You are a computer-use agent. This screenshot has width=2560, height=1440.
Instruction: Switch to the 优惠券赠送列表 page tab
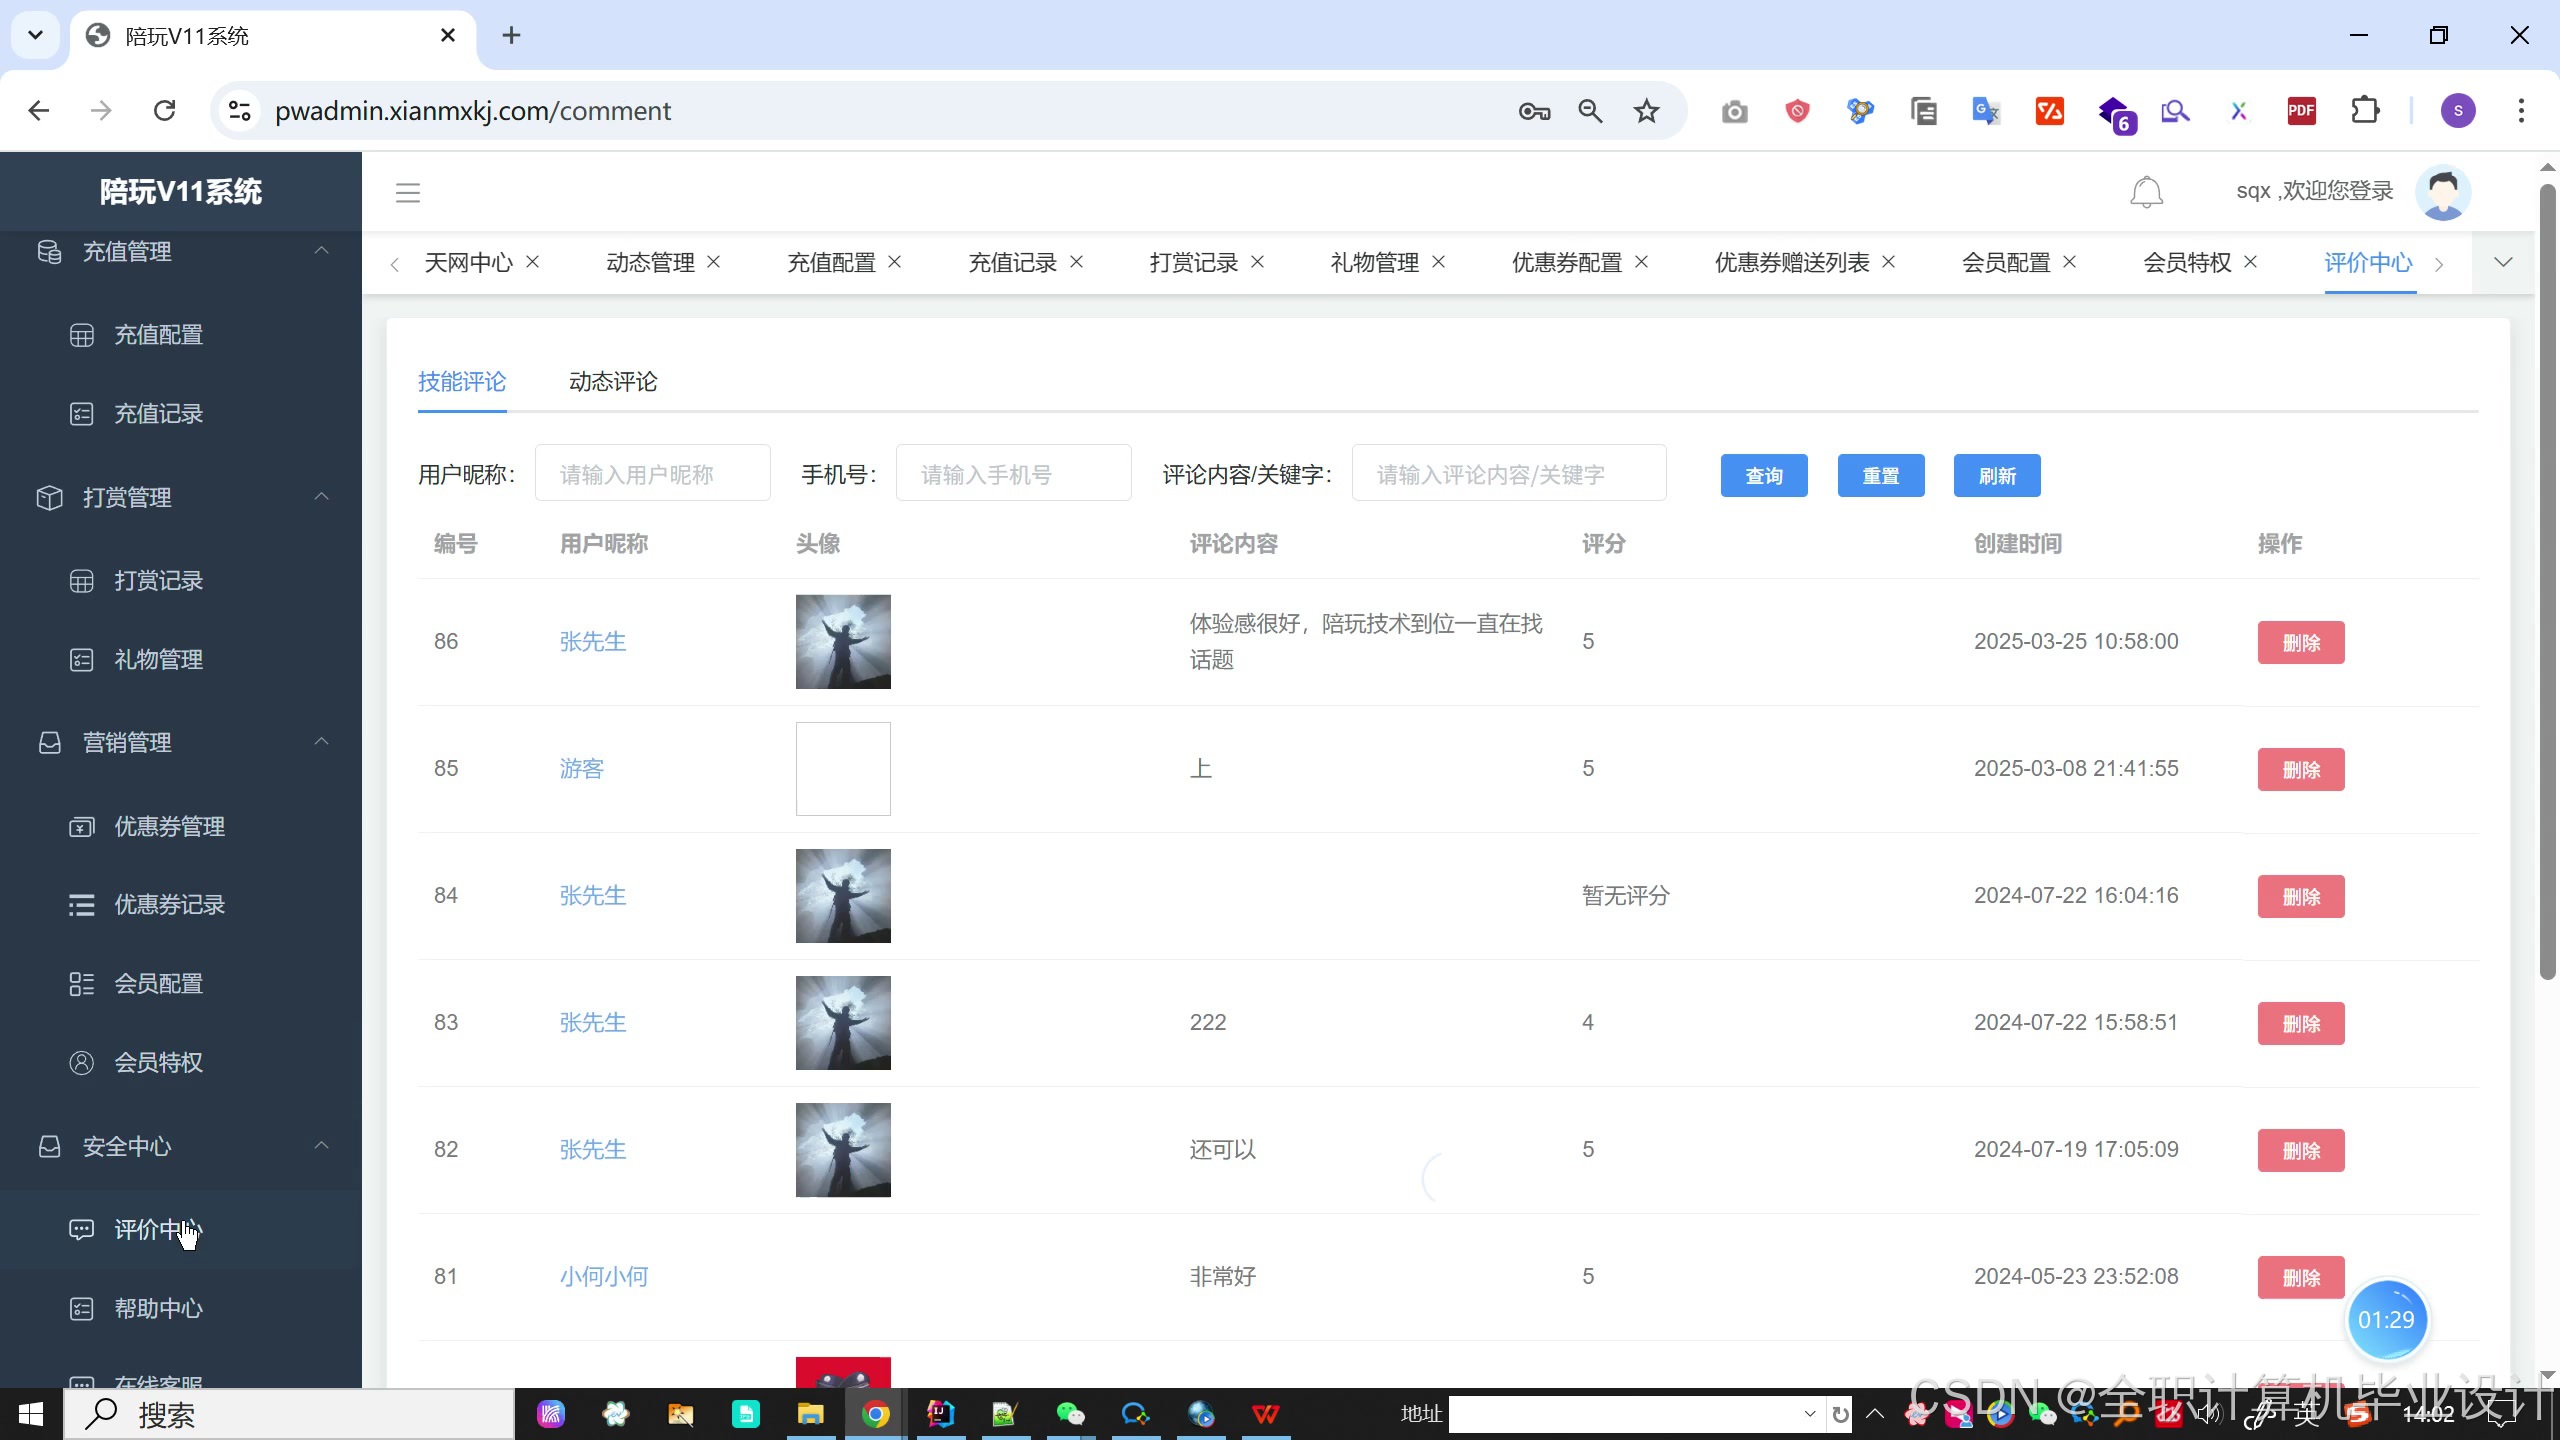coord(1792,262)
